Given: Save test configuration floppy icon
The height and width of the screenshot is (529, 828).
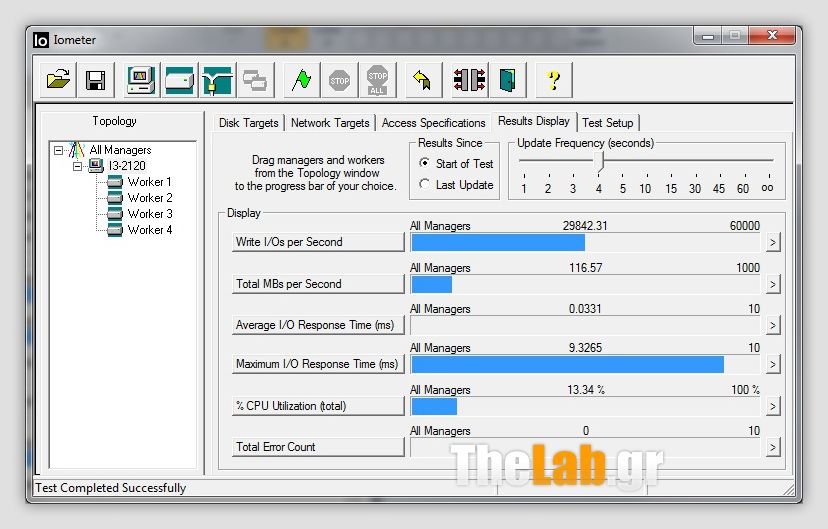Looking at the screenshot, I should pyautogui.click(x=96, y=80).
